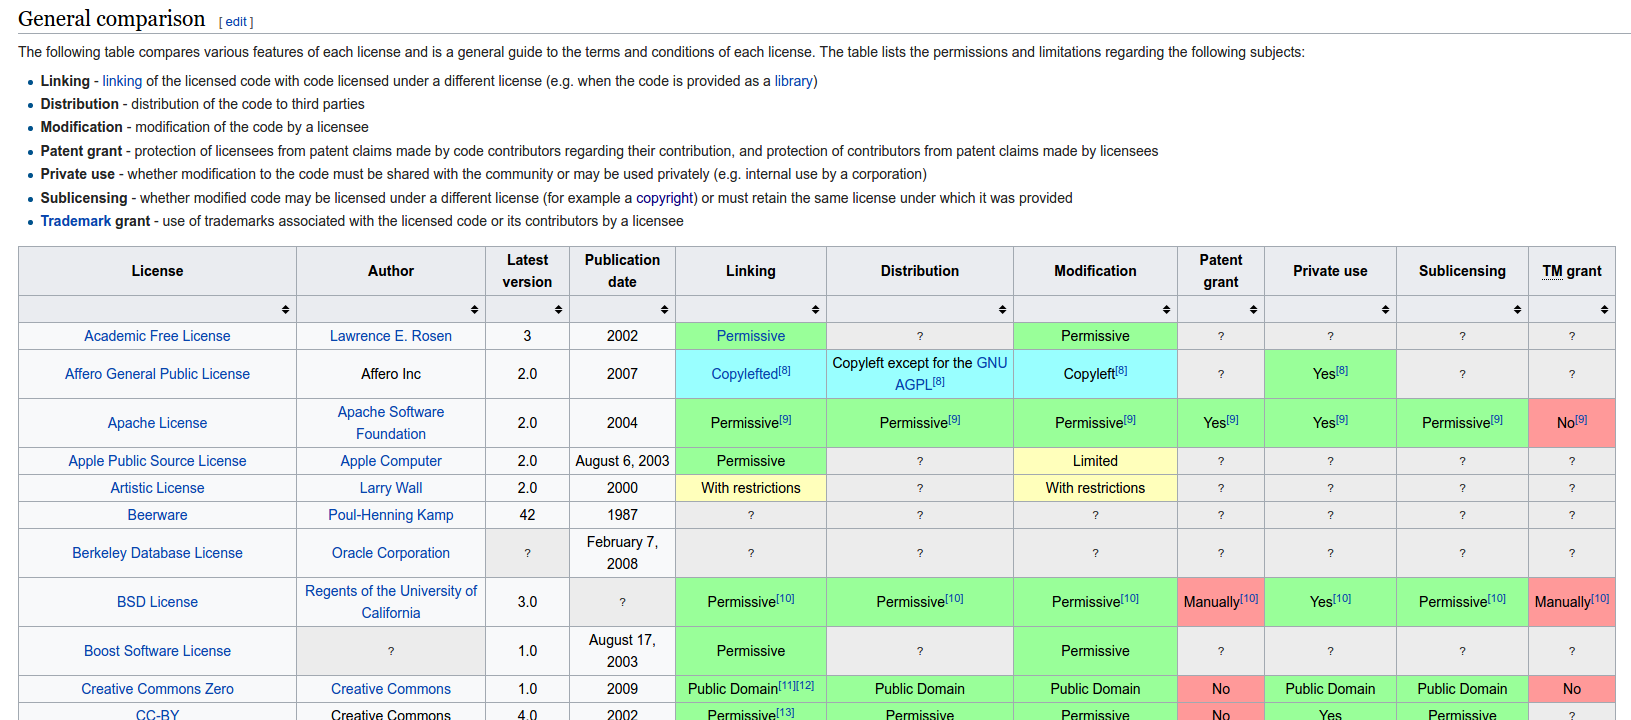Open Apple Public Source License article
Image resolution: width=1631 pixels, height=720 pixels.
(x=157, y=461)
